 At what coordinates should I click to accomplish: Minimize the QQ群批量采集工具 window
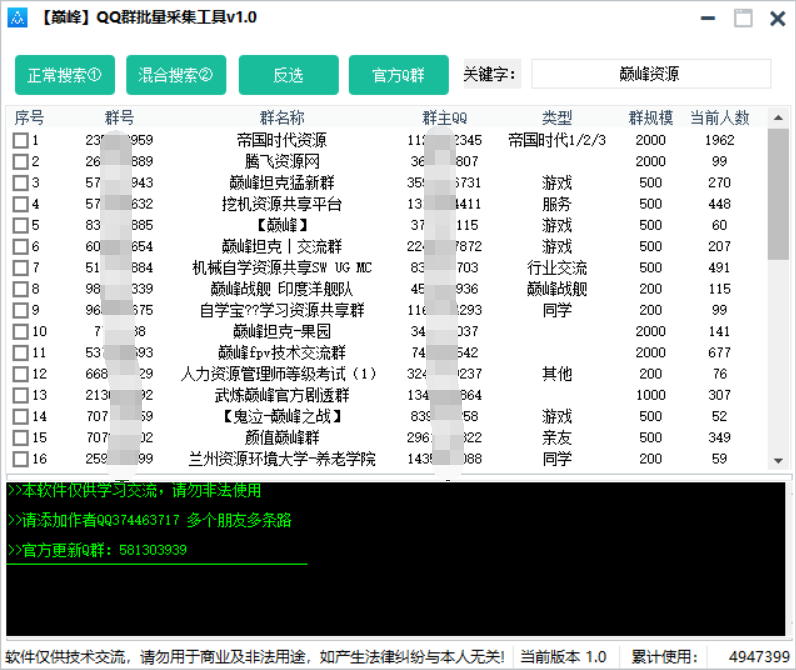click(x=708, y=18)
